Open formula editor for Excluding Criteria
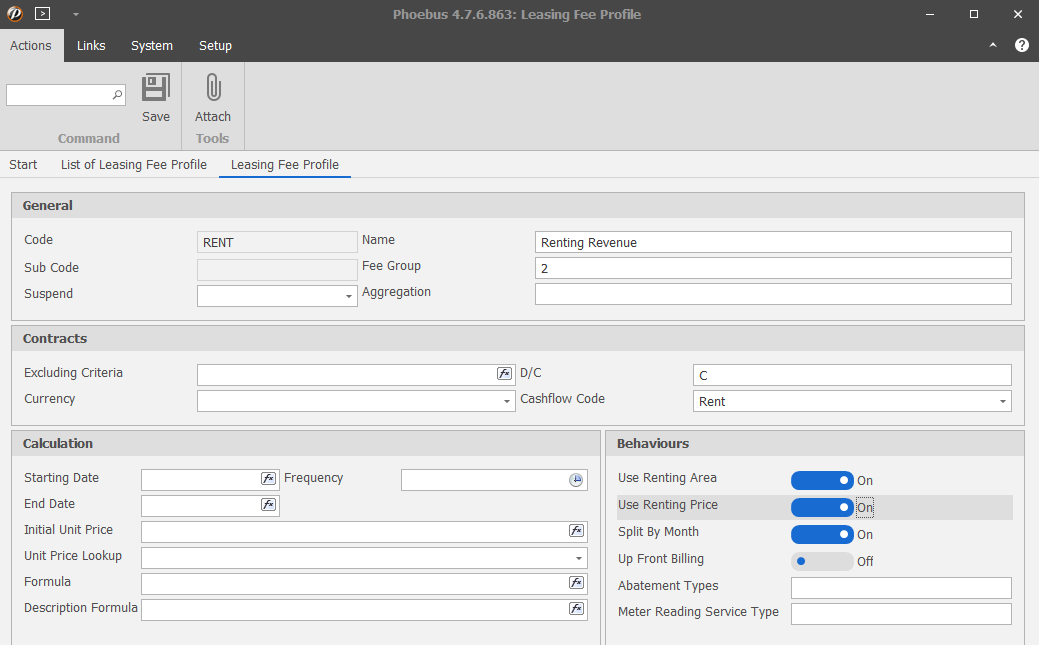Image resolution: width=1039 pixels, height=645 pixels. [x=504, y=374]
